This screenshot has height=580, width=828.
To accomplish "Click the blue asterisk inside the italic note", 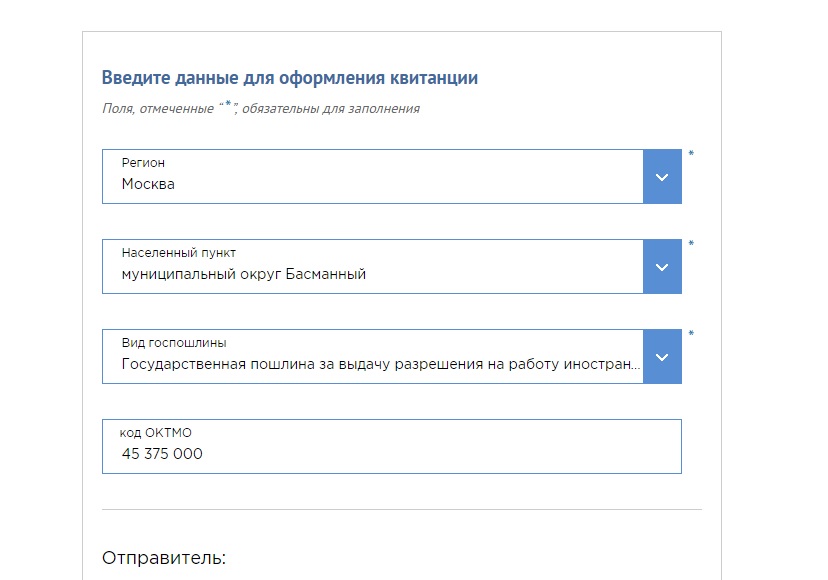I will point(228,104).
